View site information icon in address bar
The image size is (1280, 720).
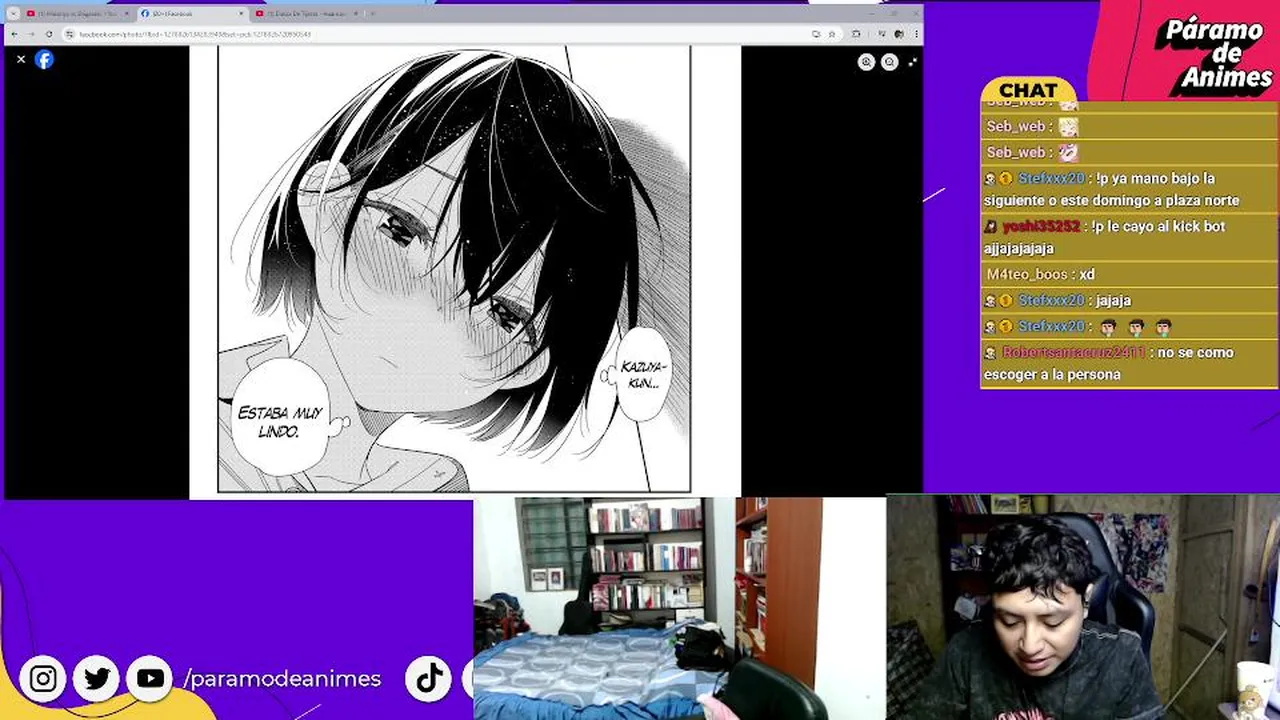tap(70, 34)
